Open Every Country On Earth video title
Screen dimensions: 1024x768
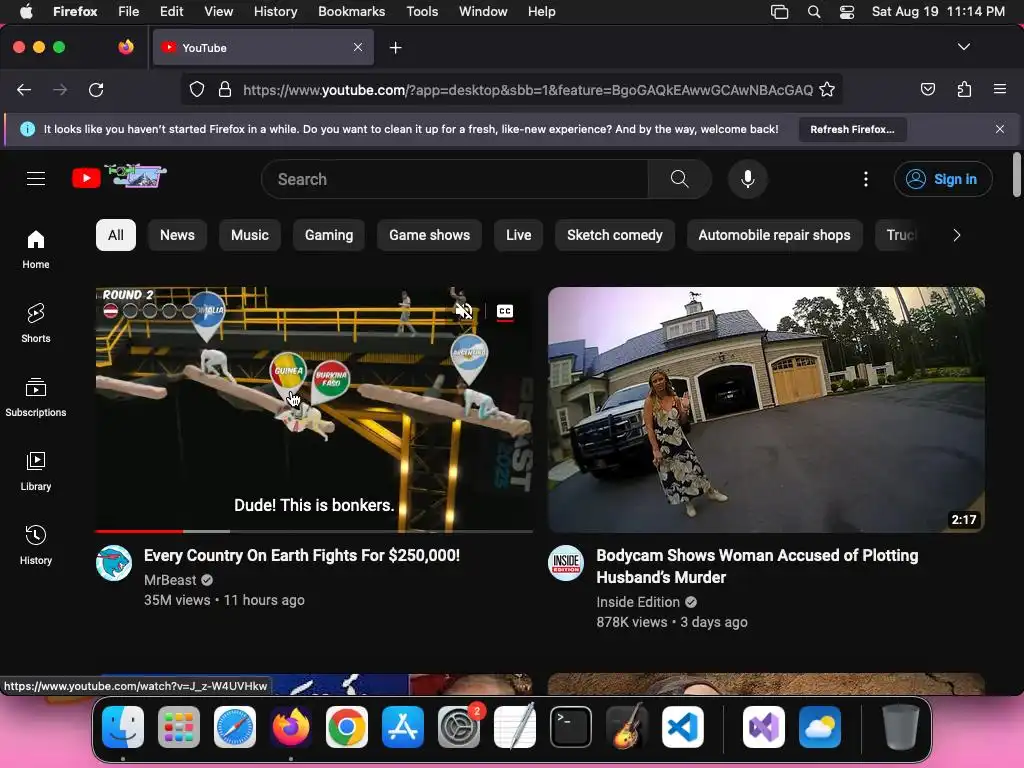point(302,555)
